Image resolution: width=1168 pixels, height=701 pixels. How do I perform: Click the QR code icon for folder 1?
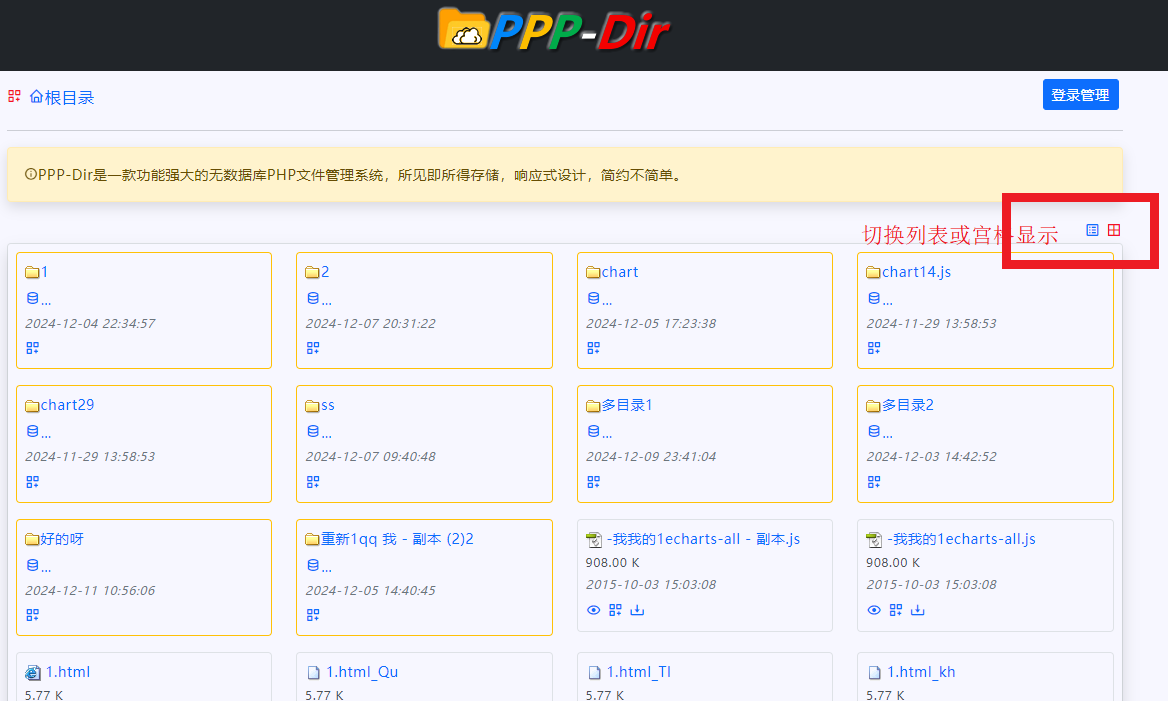coord(32,348)
